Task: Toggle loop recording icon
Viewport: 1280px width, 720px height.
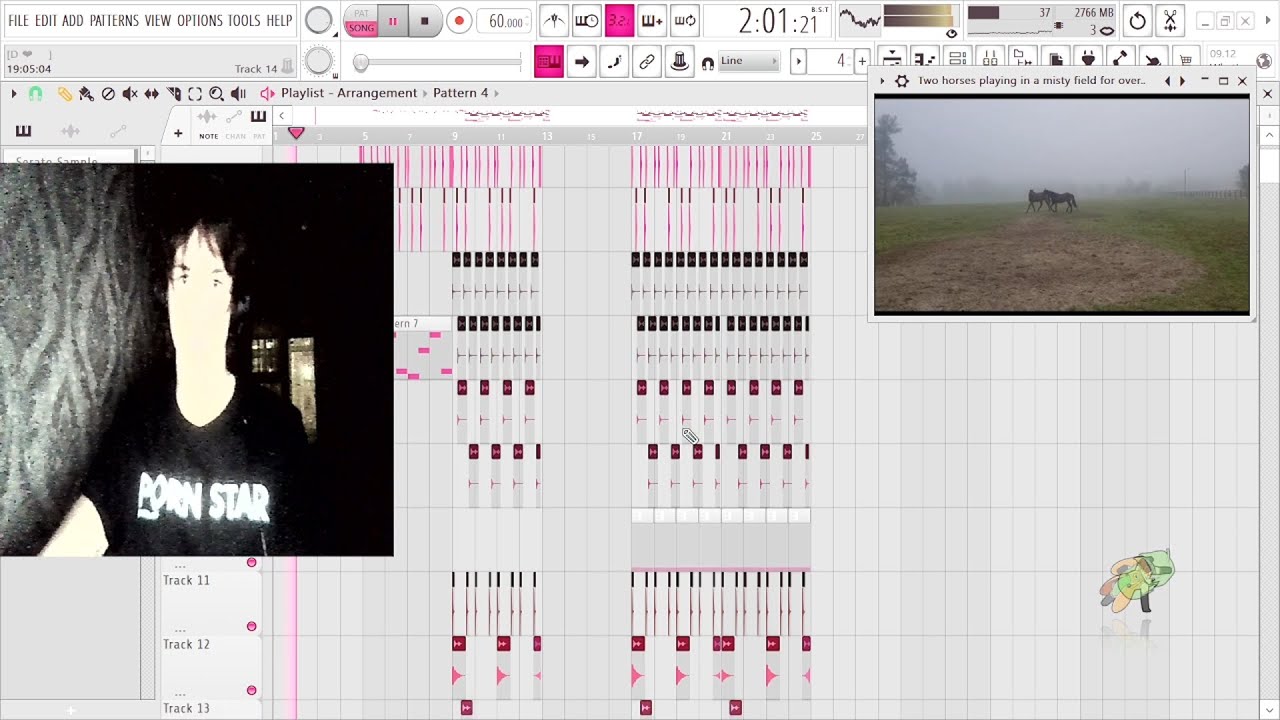Action: click(685, 20)
